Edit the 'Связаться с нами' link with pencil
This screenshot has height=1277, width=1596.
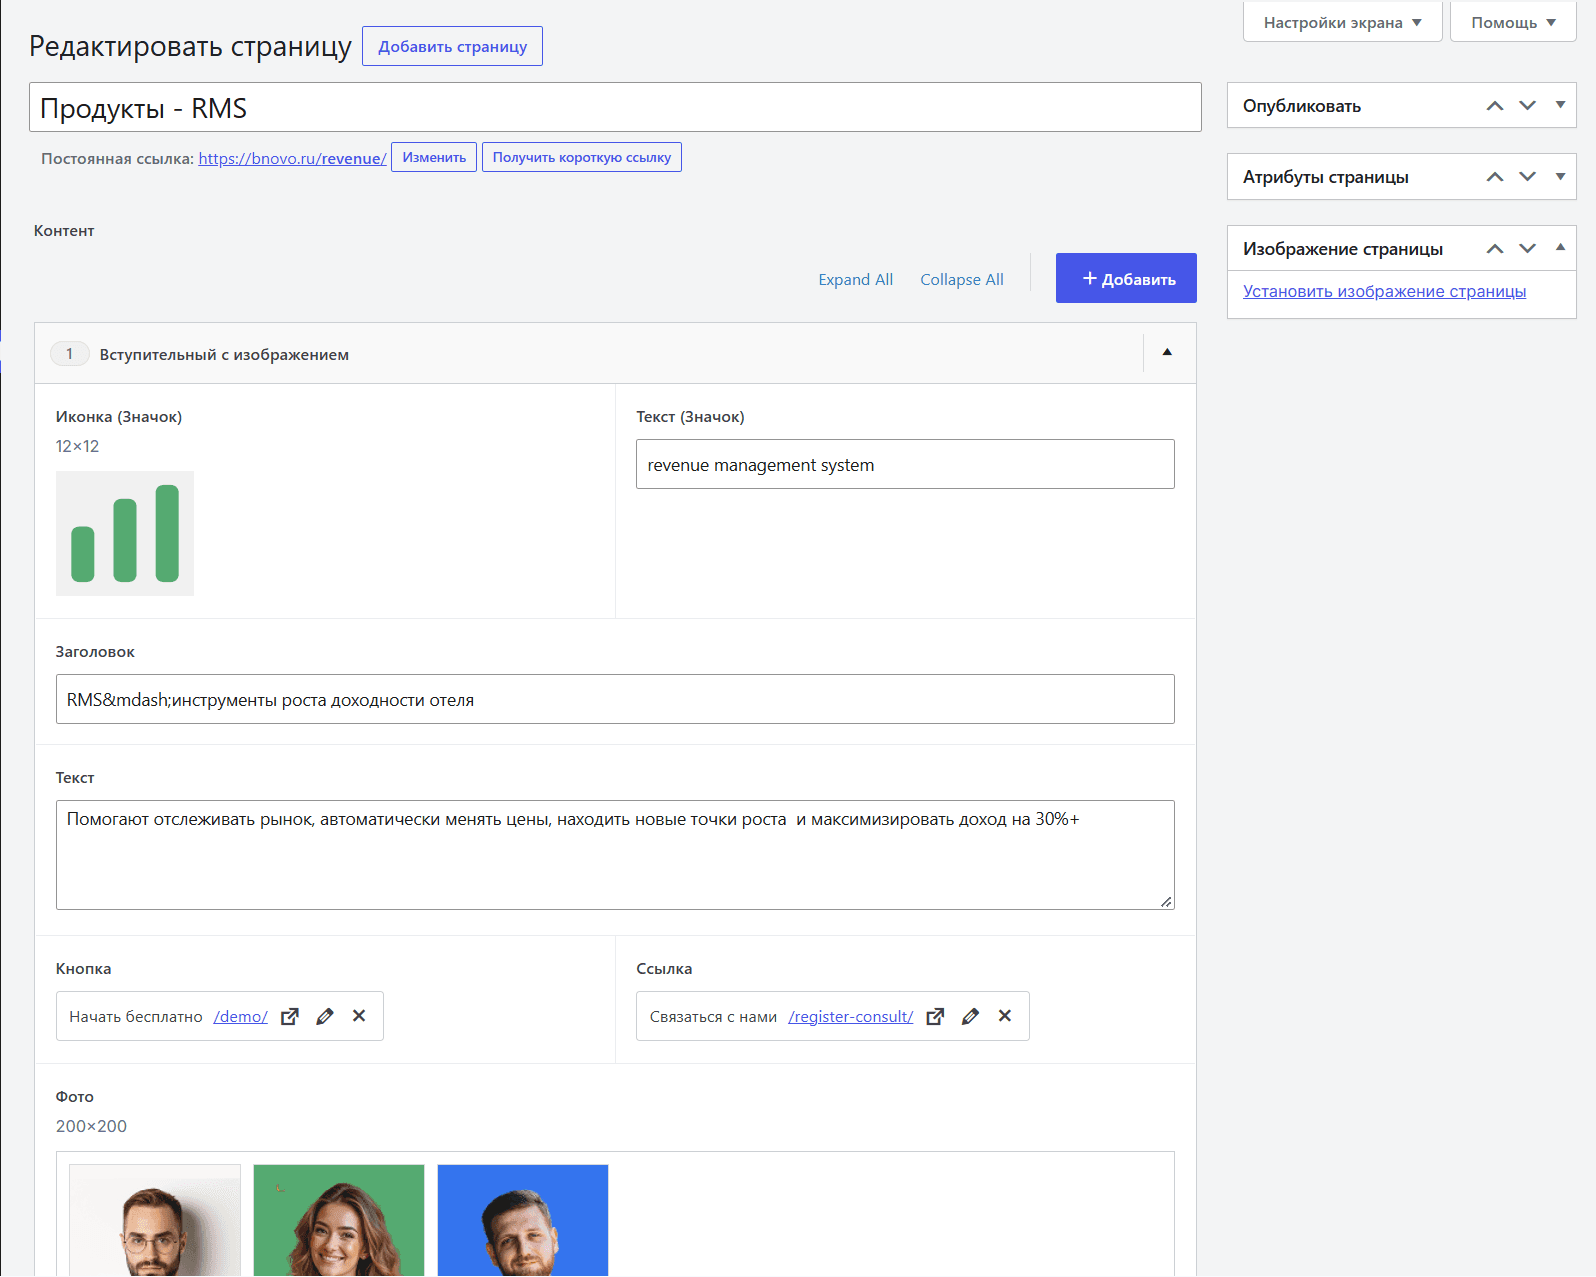[x=970, y=1016]
